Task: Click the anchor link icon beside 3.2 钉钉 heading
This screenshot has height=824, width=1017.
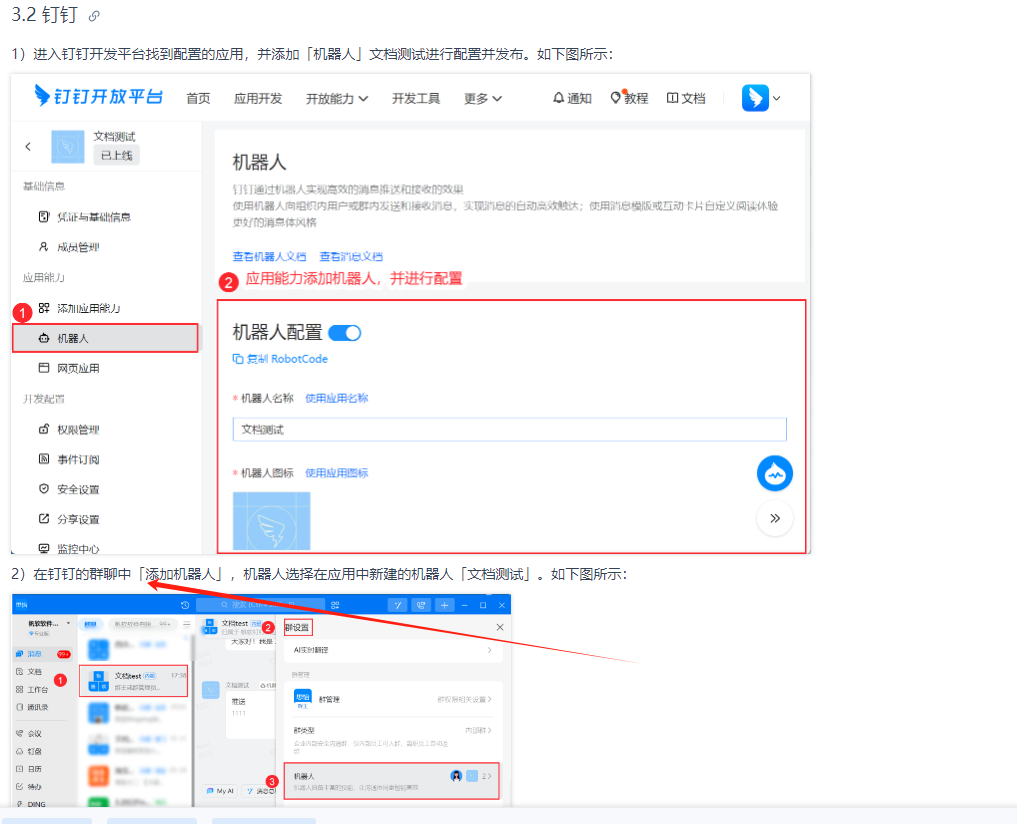Action: click(x=94, y=16)
